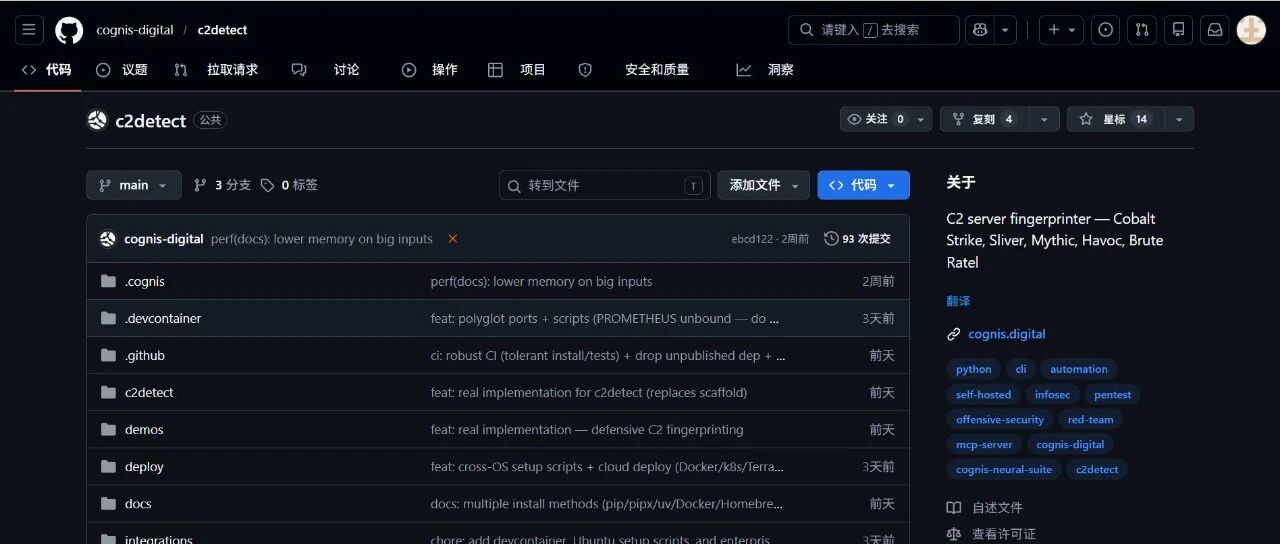This screenshot has width=1280, height=544.
Task: Open pull requests icon in header
Action: click(1142, 30)
